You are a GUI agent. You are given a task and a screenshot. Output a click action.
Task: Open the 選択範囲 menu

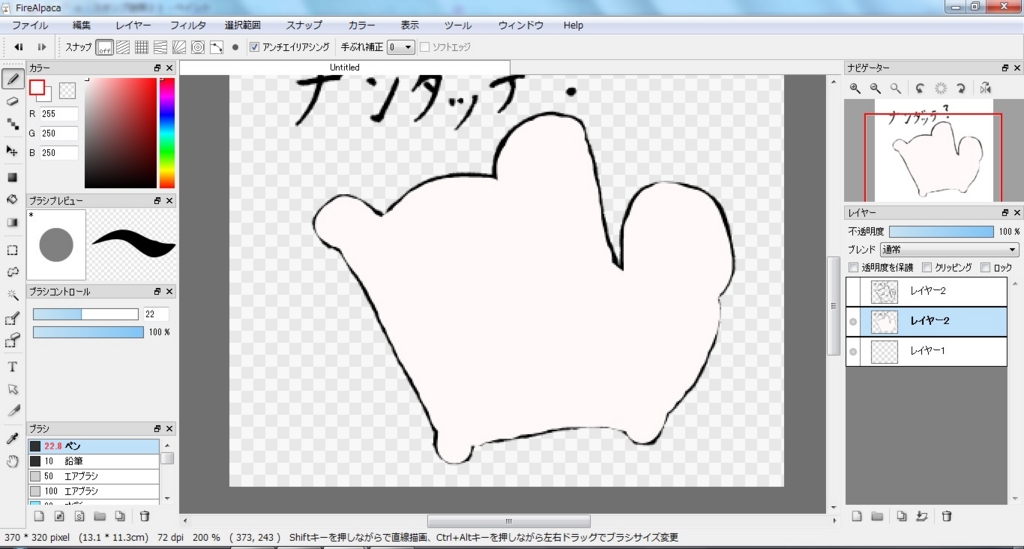point(243,25)
